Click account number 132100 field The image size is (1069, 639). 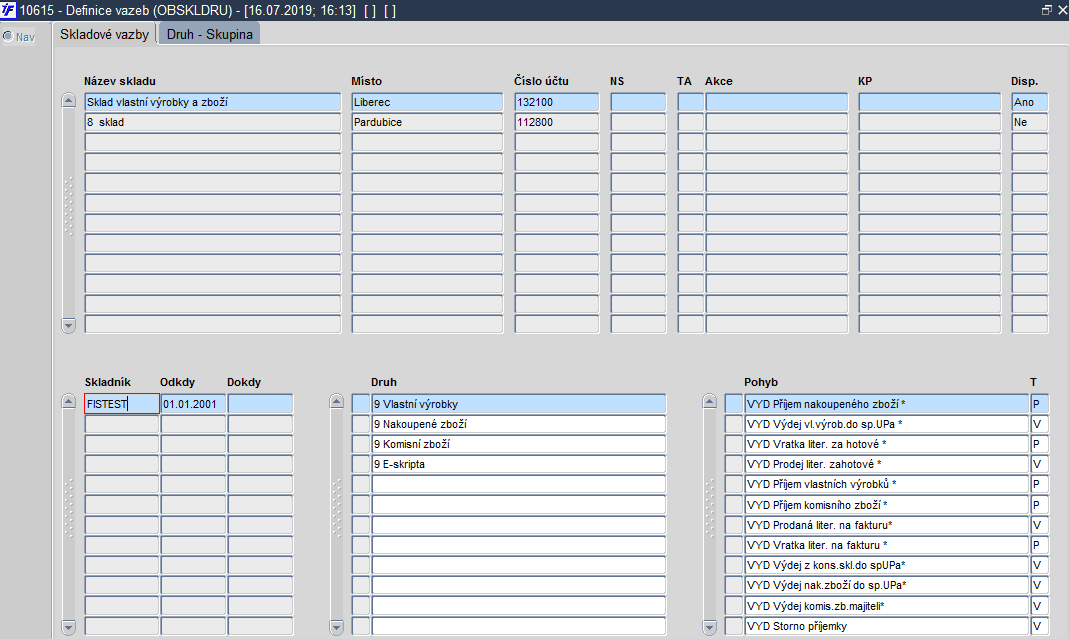click(x=557, y=102)
